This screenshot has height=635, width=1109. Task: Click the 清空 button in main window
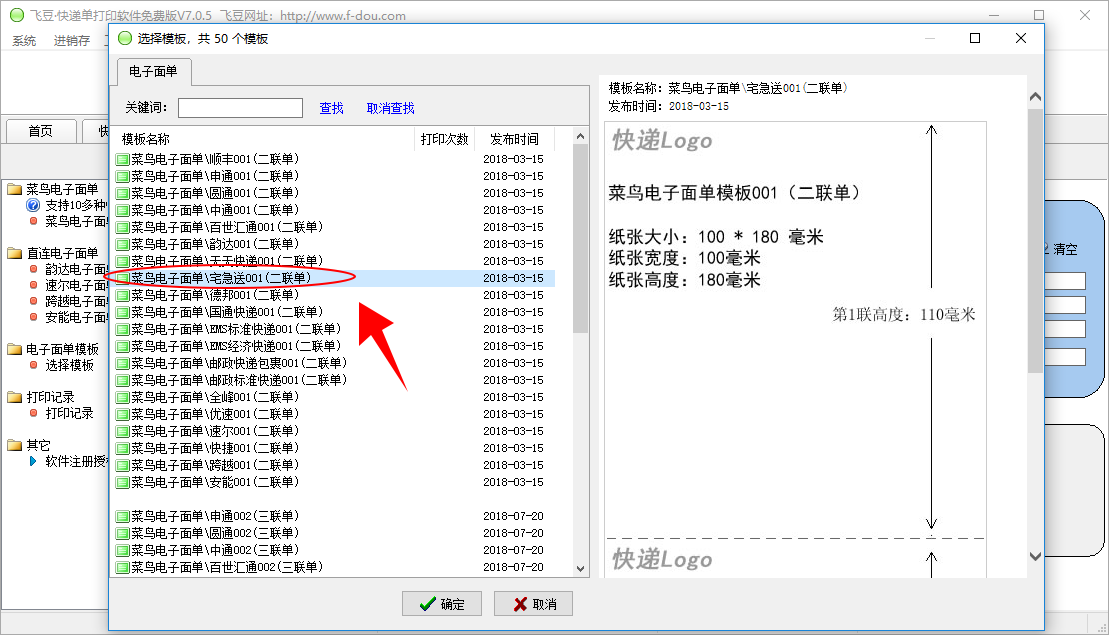(x=1065, y=250)
